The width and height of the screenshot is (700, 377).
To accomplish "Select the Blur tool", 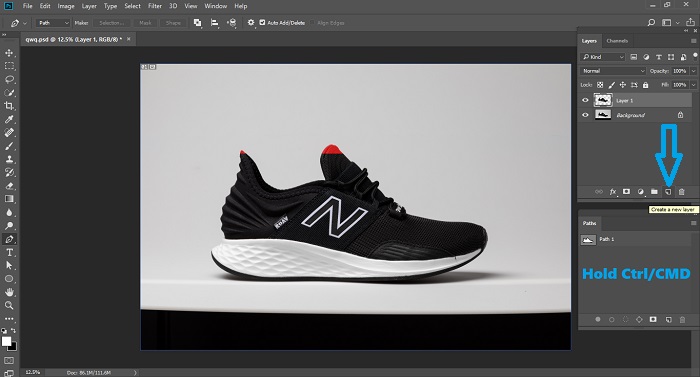I will click(9, 213).
